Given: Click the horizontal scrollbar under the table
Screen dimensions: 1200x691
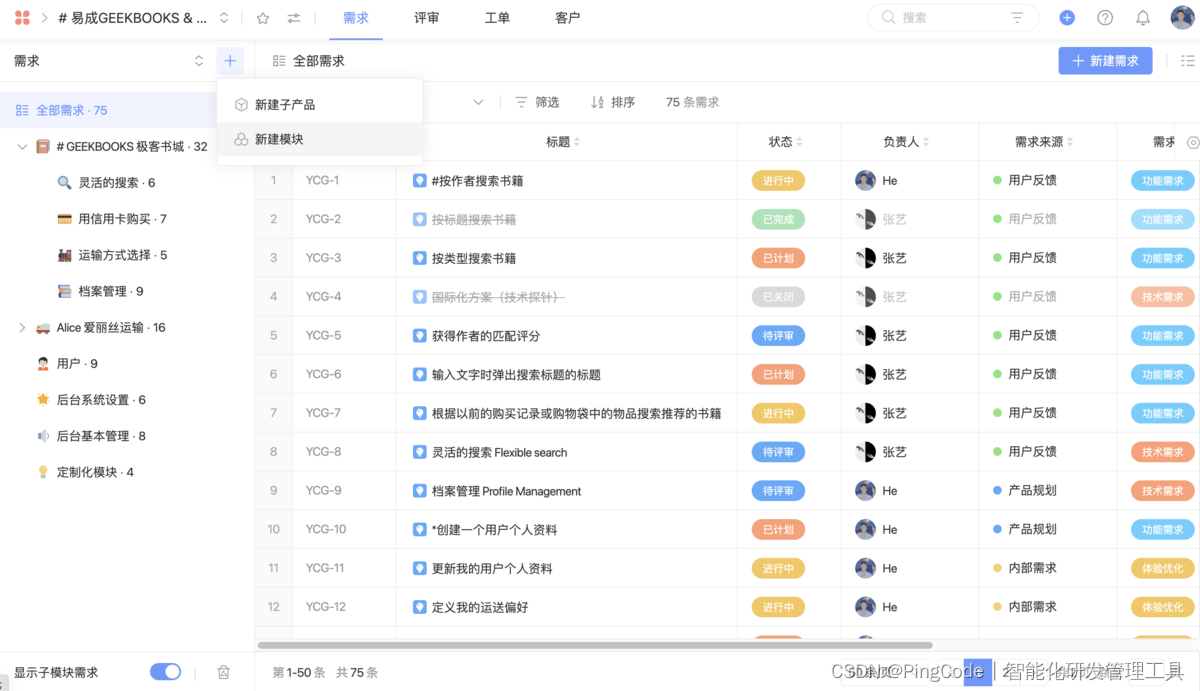Looking at the screenshot, I should tap(595, 645).
